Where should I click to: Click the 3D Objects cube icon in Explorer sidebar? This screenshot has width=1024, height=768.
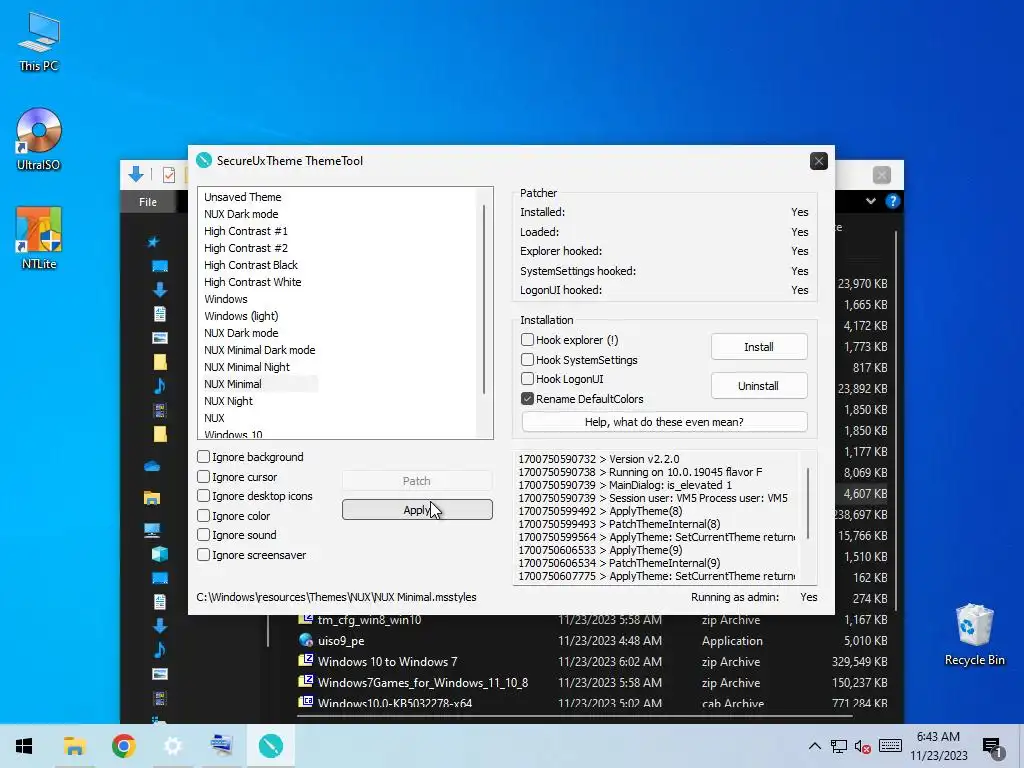(159, 554)
